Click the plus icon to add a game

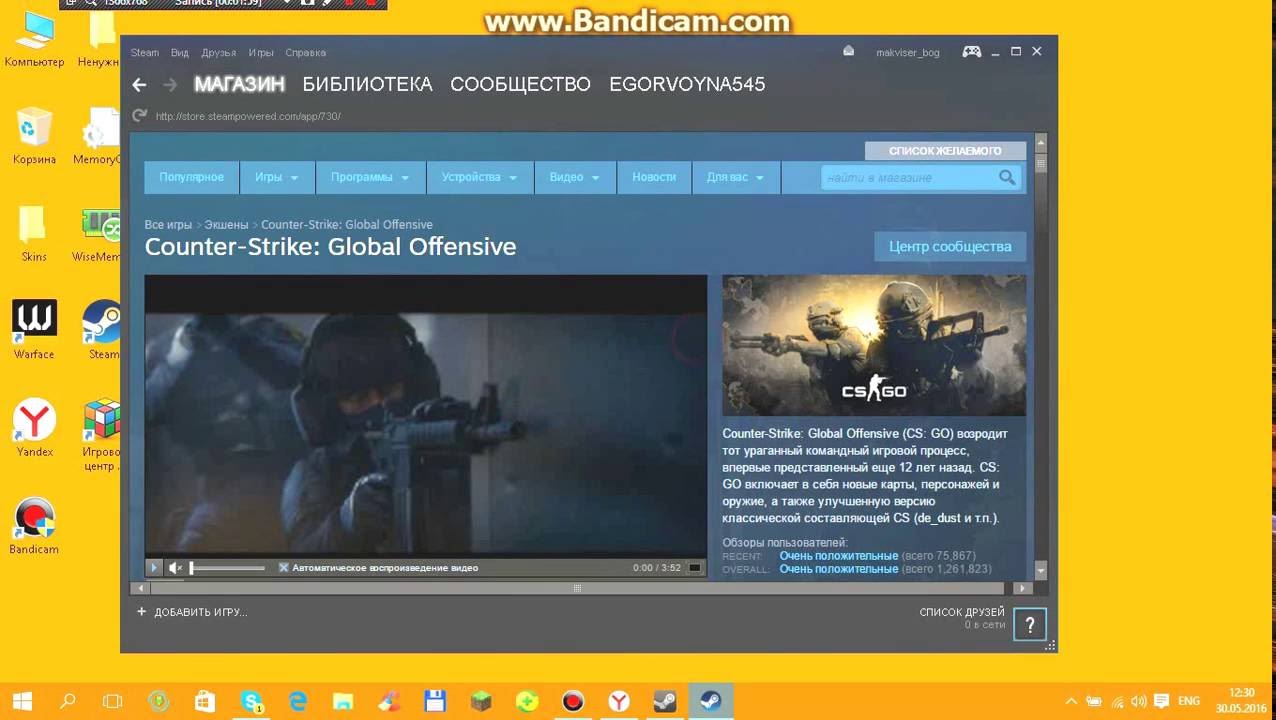click(141, 611)
